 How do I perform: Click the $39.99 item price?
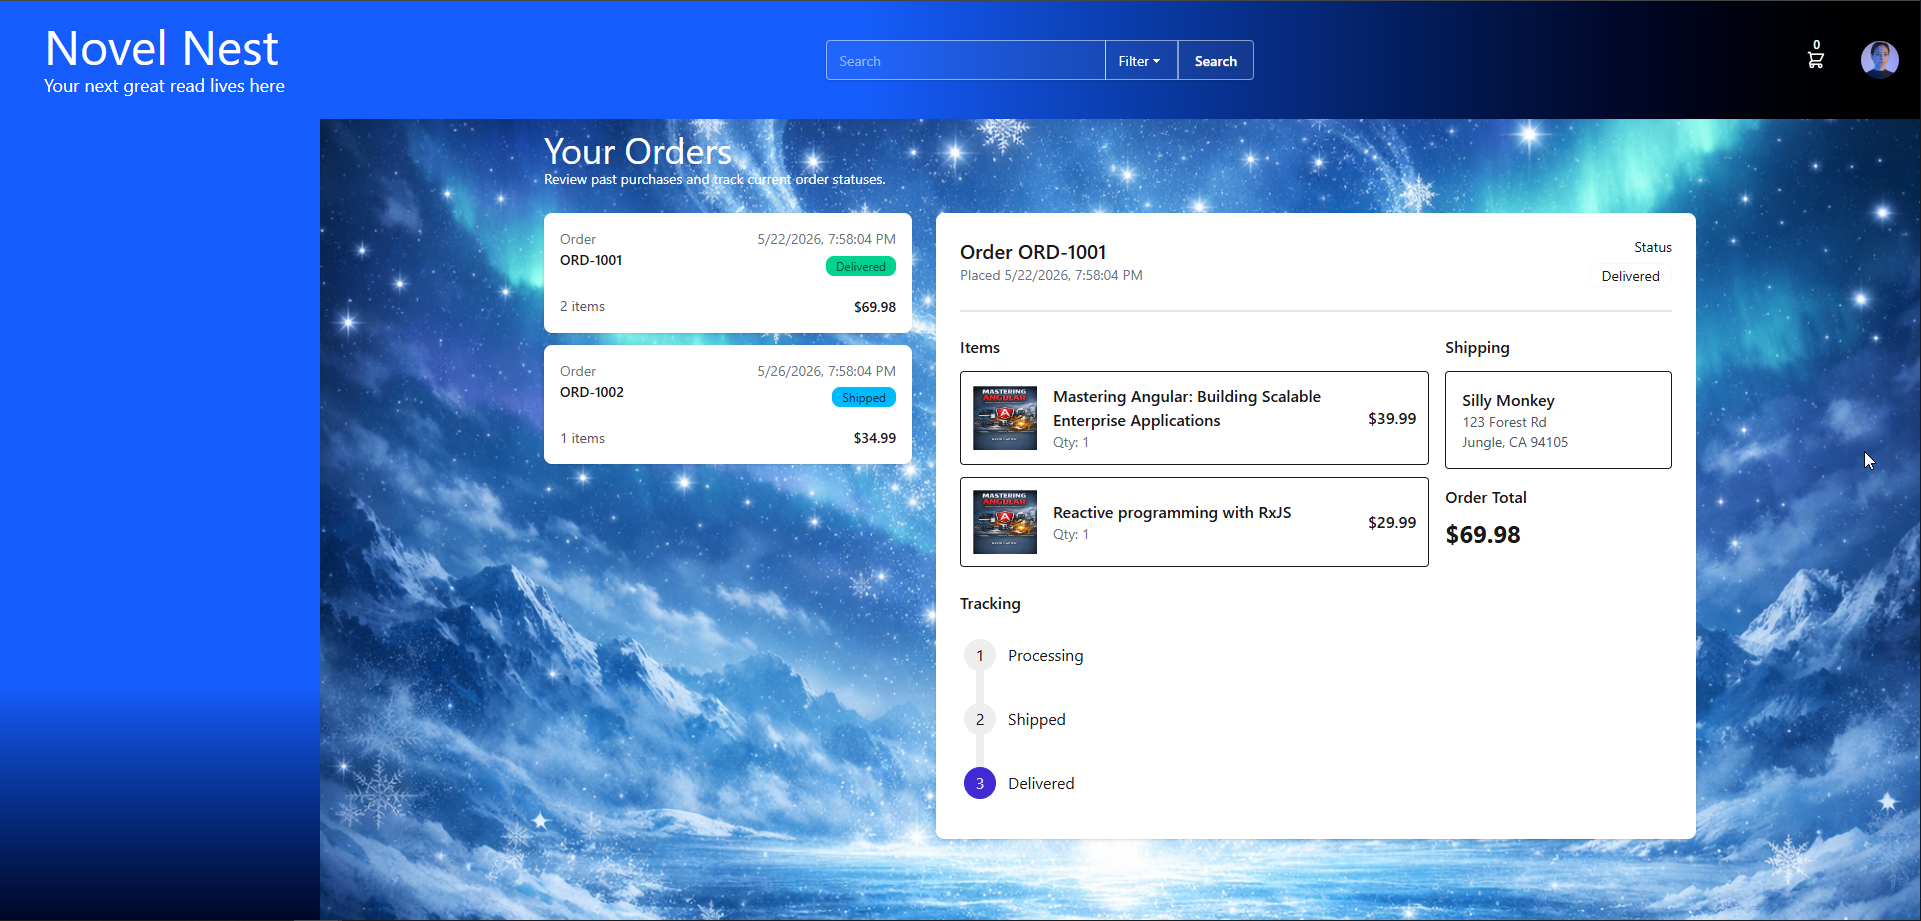pyautogui.click(x=1392, y=418)
